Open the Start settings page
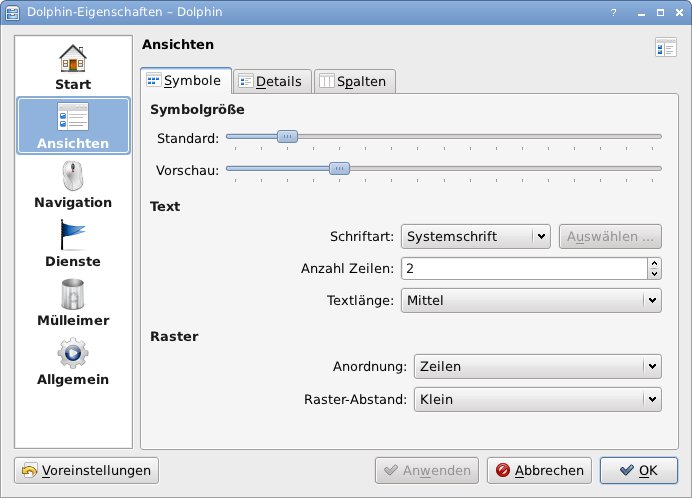This screenshot has height=498, width=692. click(x=73, y=67)
